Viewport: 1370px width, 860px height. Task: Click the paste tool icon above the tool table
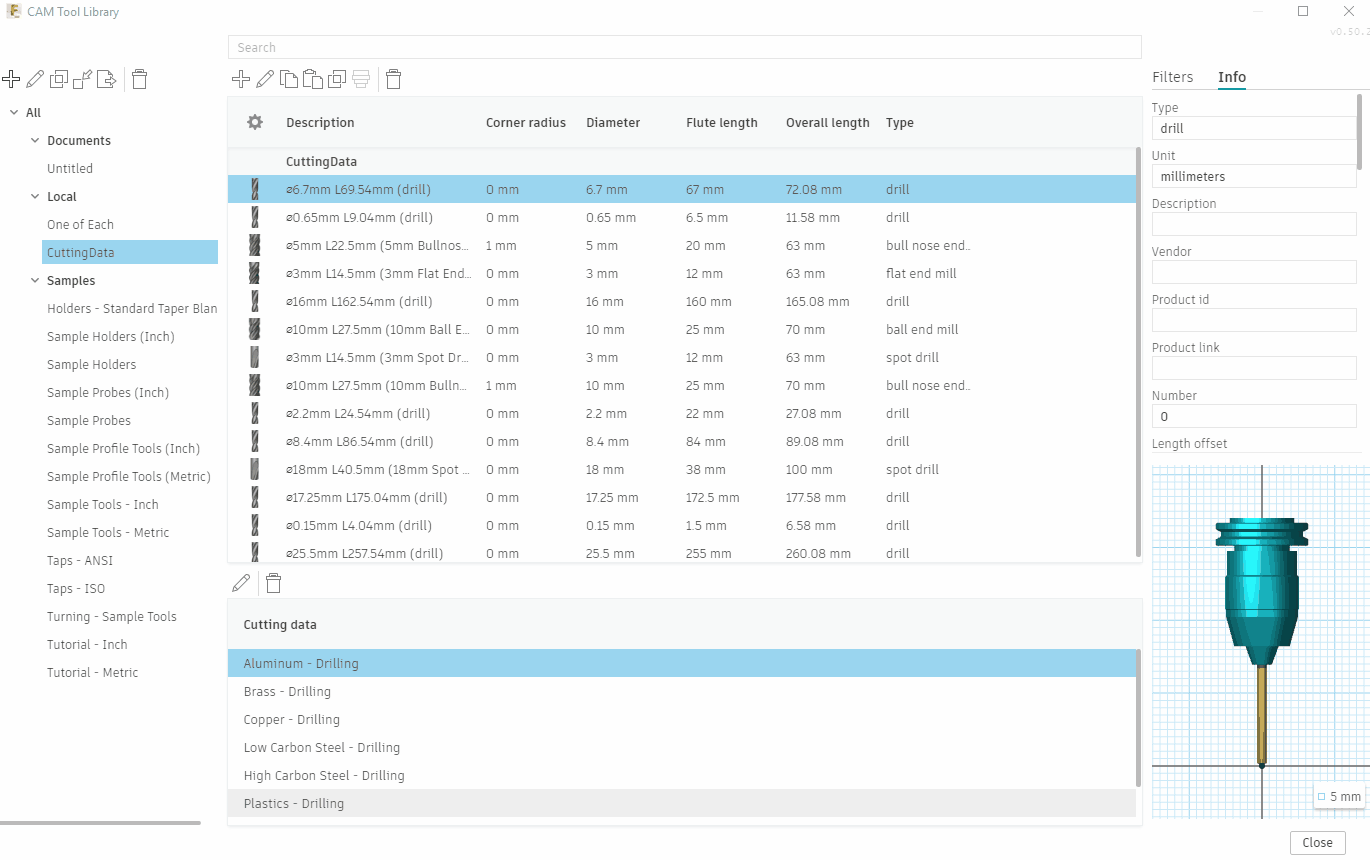click(313, 79)
